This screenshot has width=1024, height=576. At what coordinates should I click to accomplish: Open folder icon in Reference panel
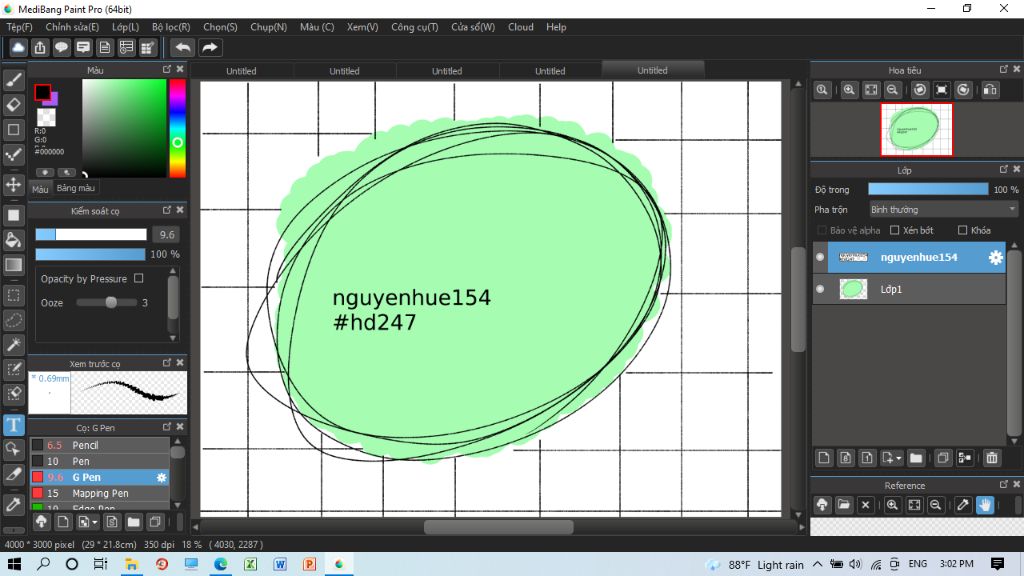coord(844,504)
